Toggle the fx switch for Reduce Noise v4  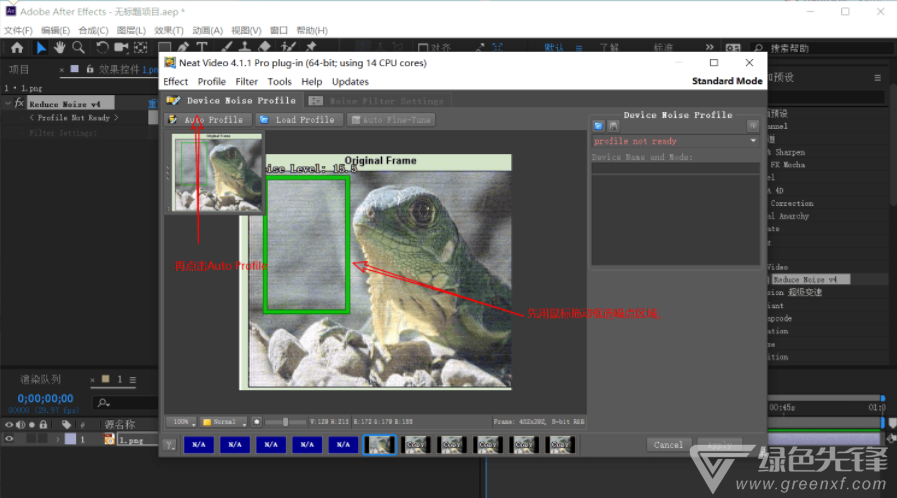(19, 103)
